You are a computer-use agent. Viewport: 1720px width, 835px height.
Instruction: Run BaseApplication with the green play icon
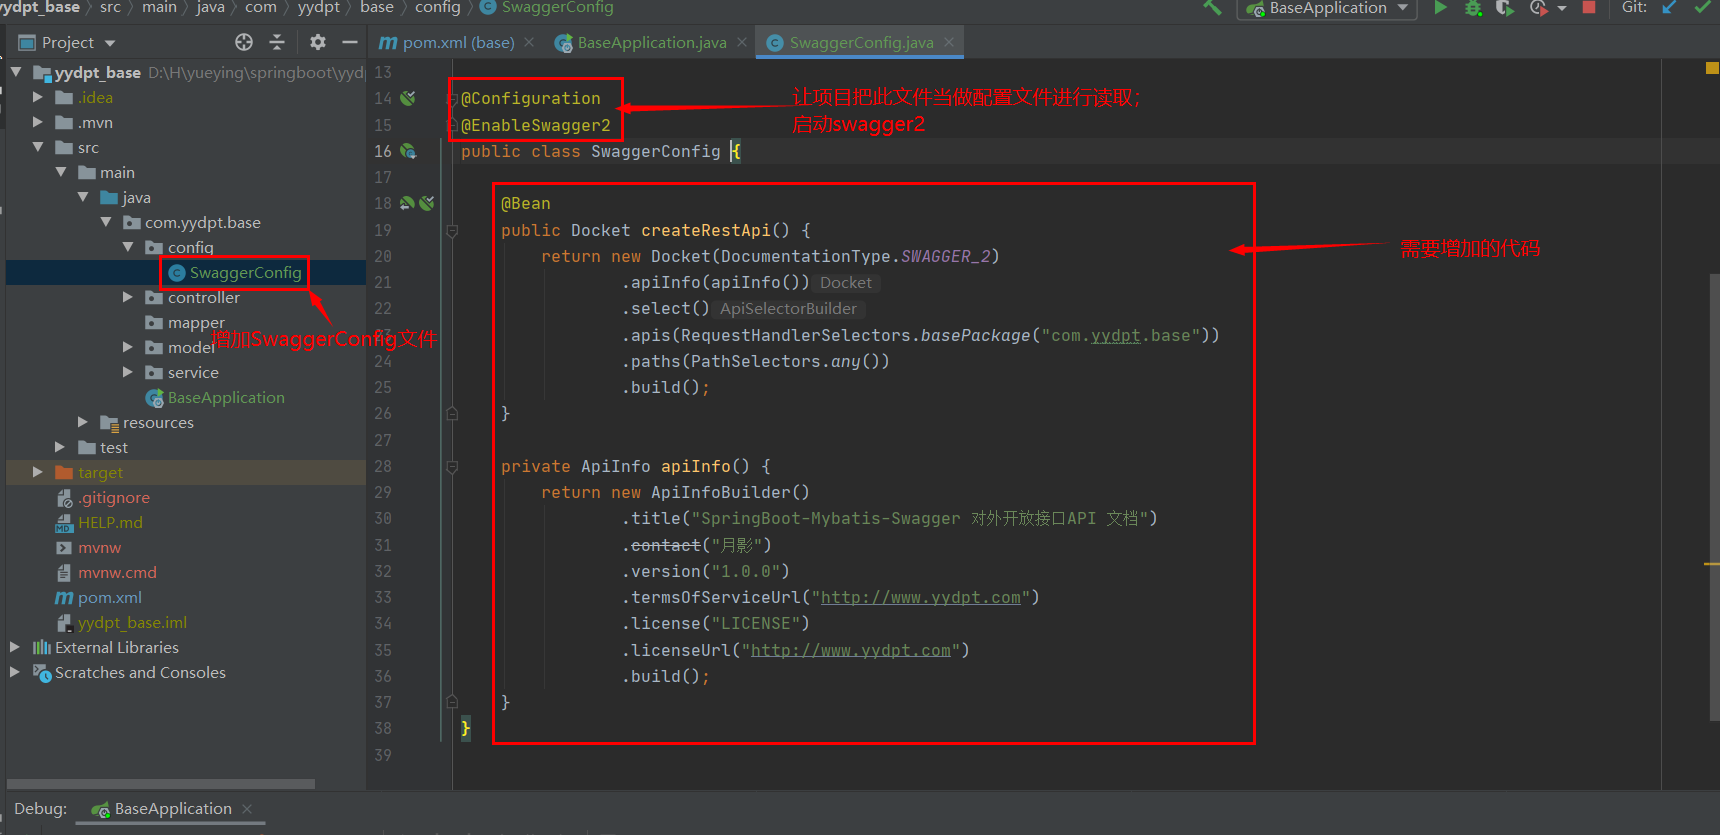[1441, 8]
